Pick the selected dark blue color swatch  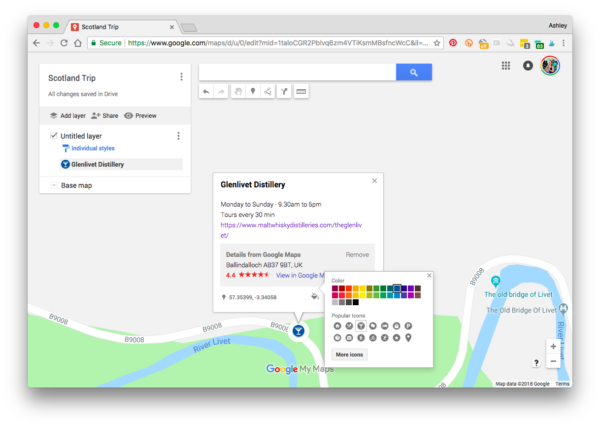[x=397, y=288]
